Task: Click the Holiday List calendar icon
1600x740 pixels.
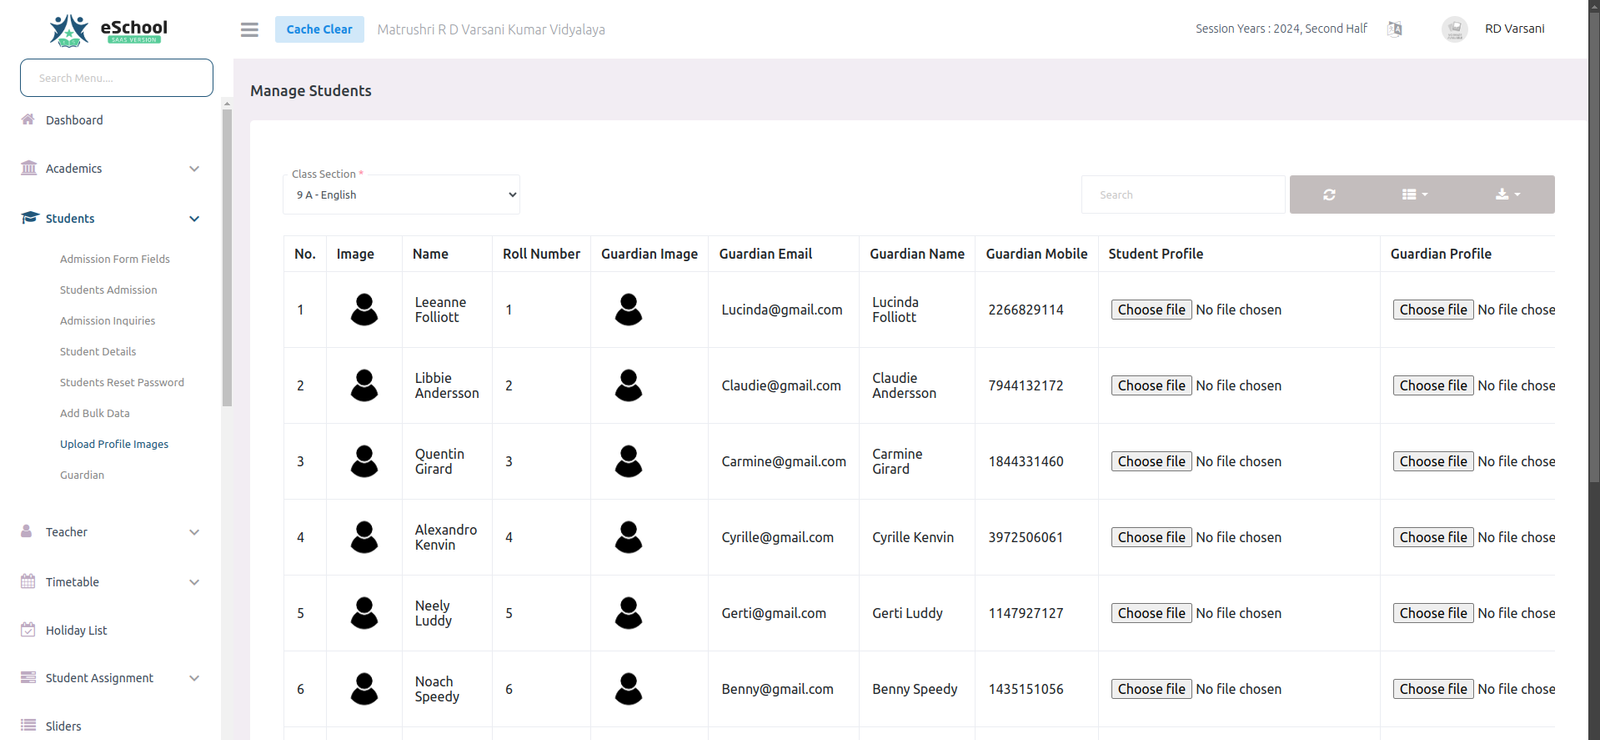Action: click(28, 630)
